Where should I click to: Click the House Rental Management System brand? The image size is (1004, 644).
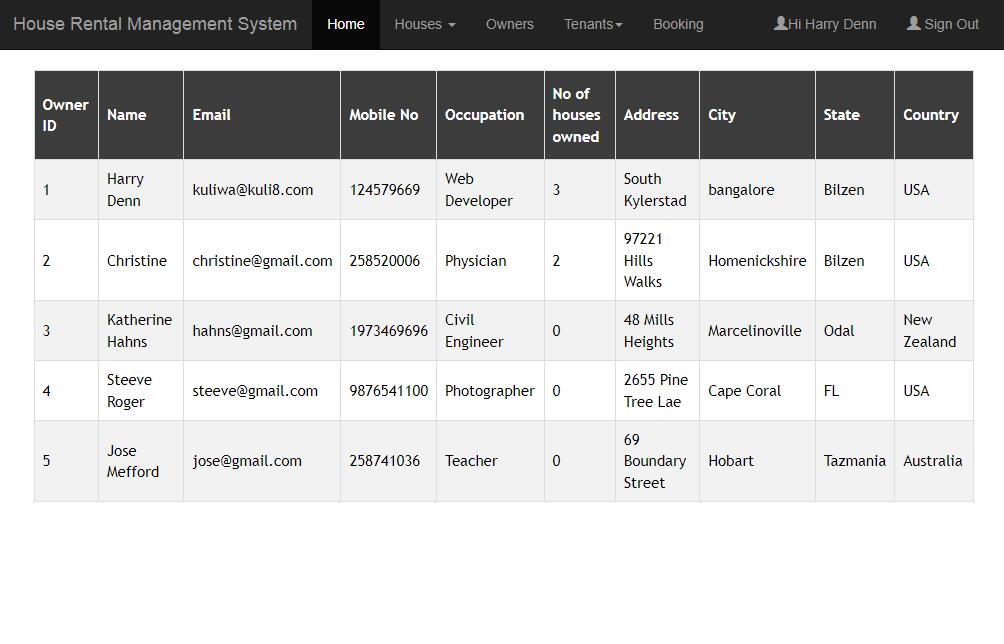tap(155, 24)
